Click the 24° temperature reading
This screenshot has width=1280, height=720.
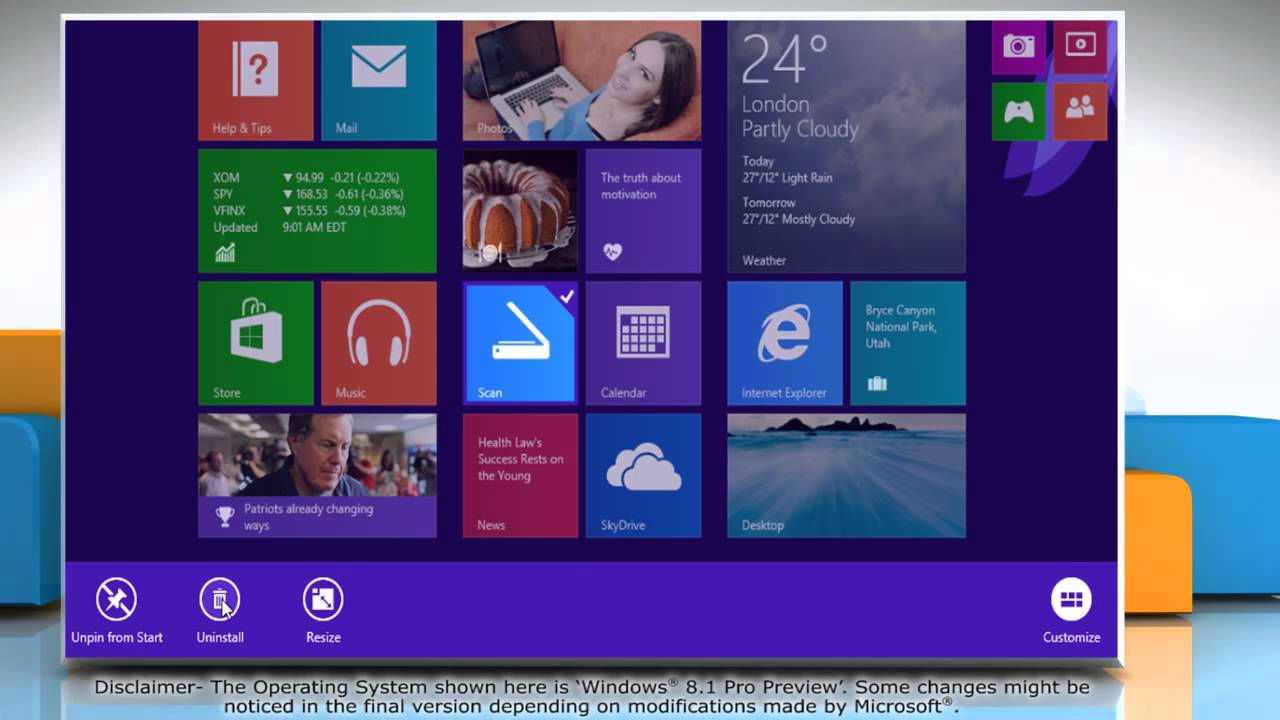[x=785, y=60]
